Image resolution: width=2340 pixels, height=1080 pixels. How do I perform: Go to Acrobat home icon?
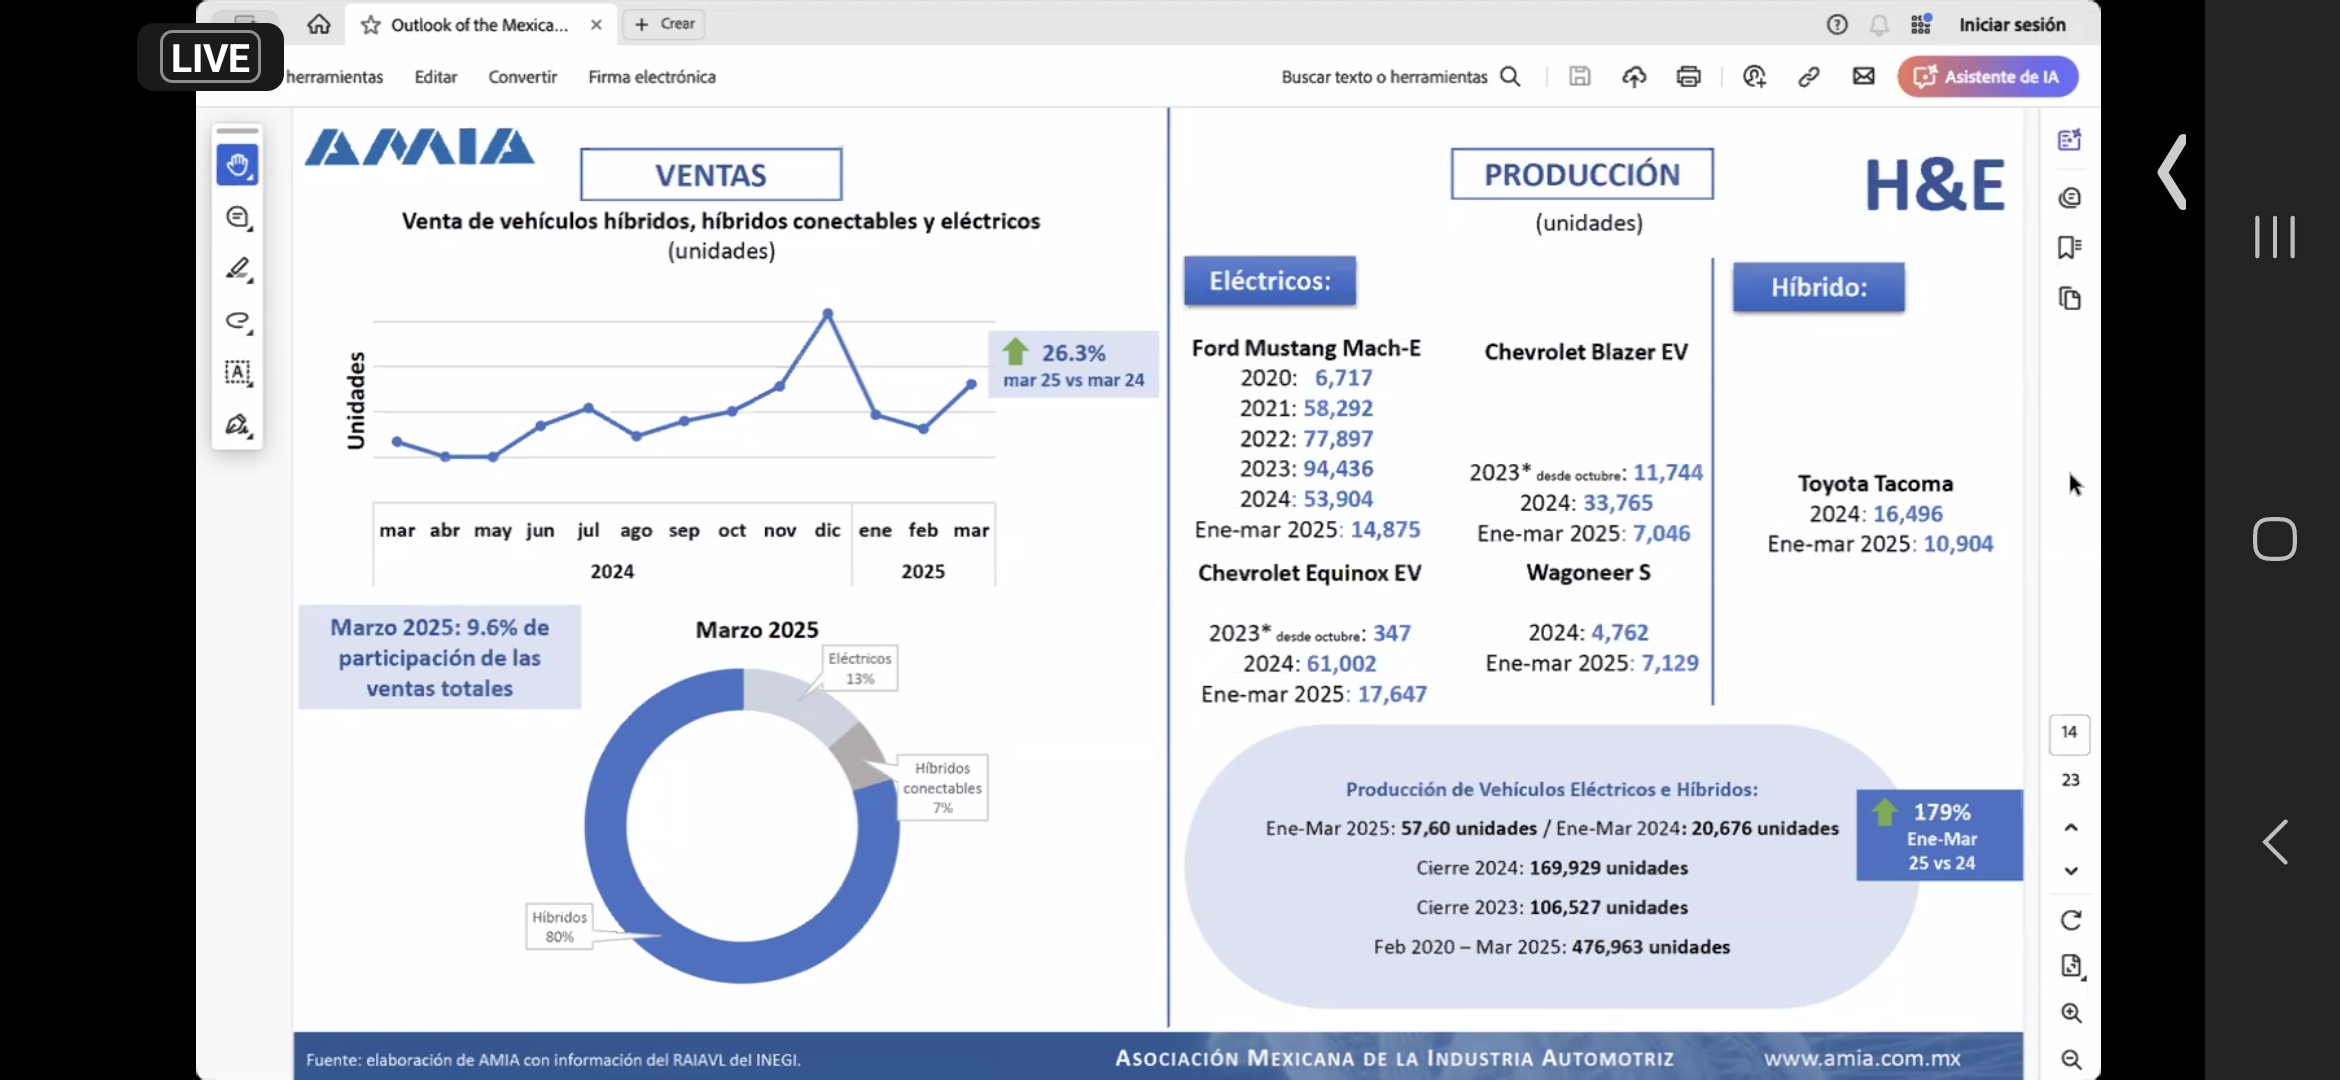coord(319,24)
